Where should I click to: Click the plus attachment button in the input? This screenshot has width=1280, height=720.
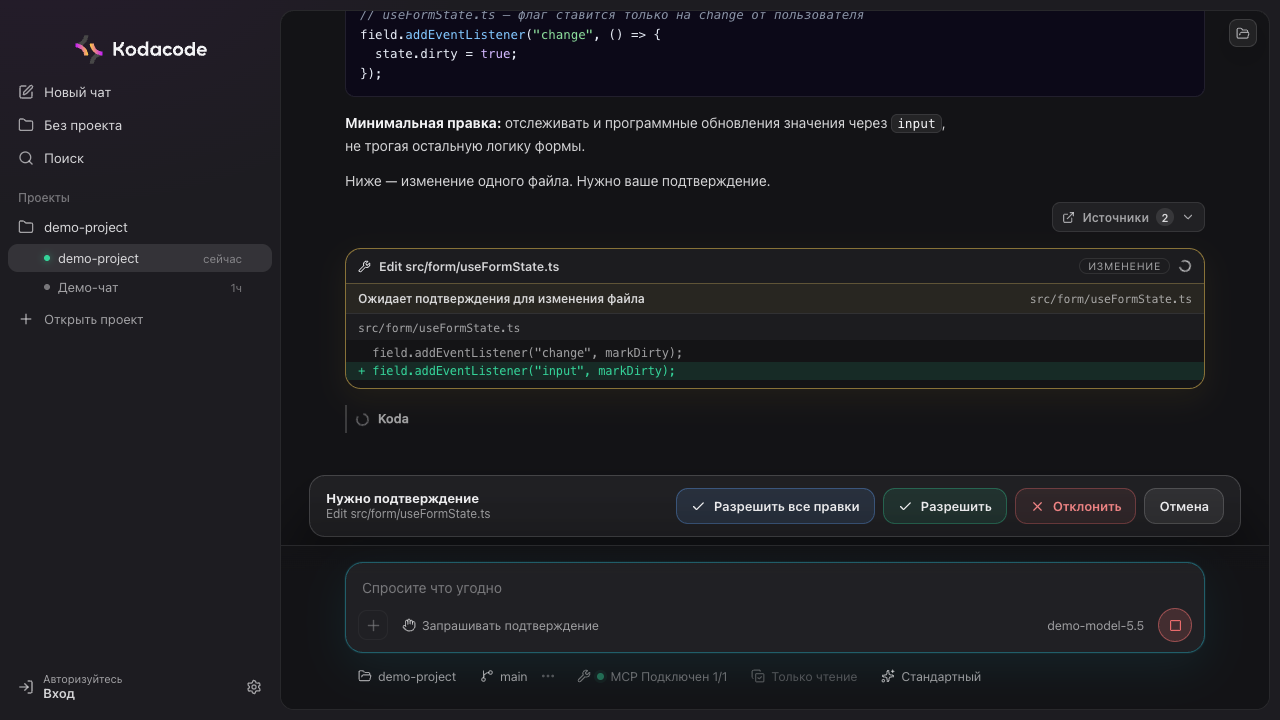[x=373, y=625]
